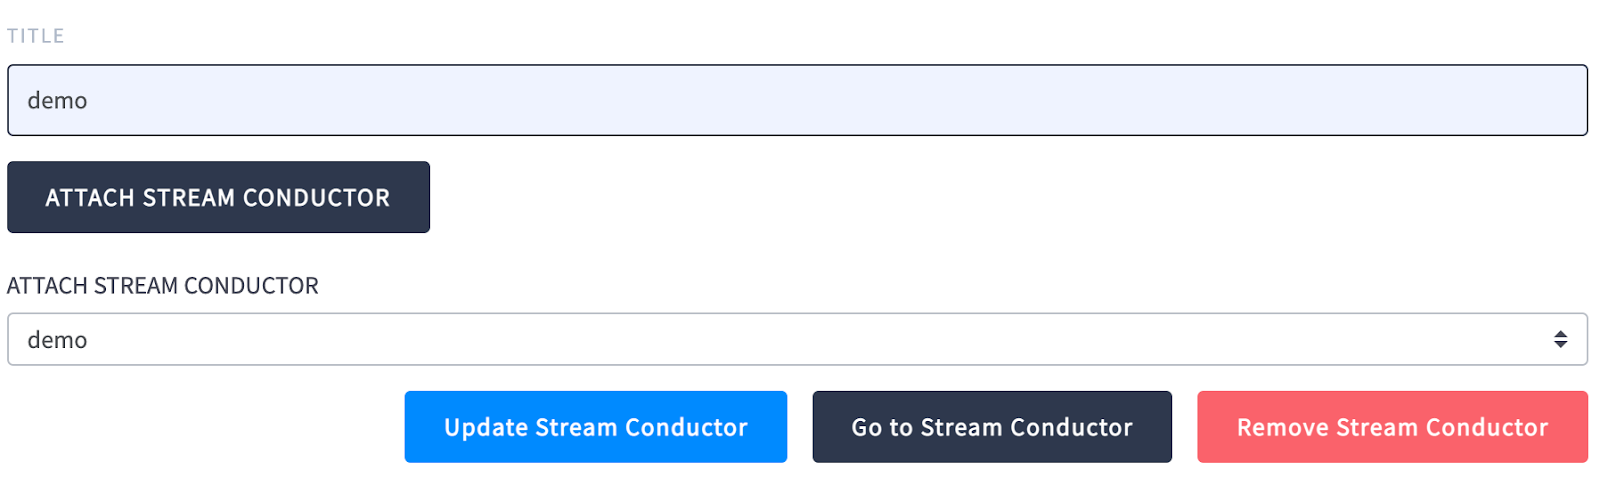The image size is (1600, 486).
Task: Focus the demo text in title field
Action: click(57, 101)
